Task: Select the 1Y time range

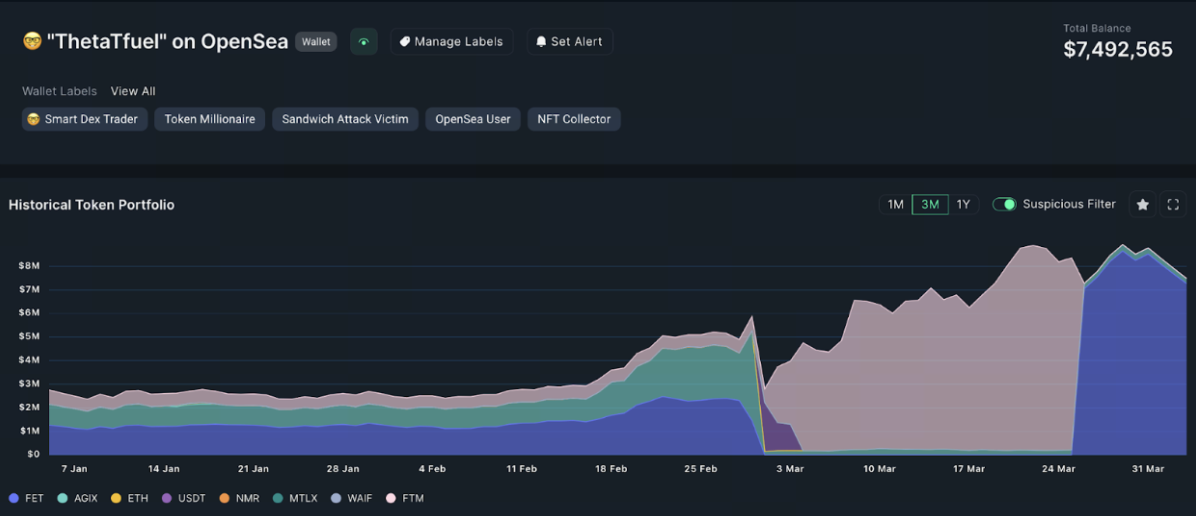Action: [x=963, y=204]
